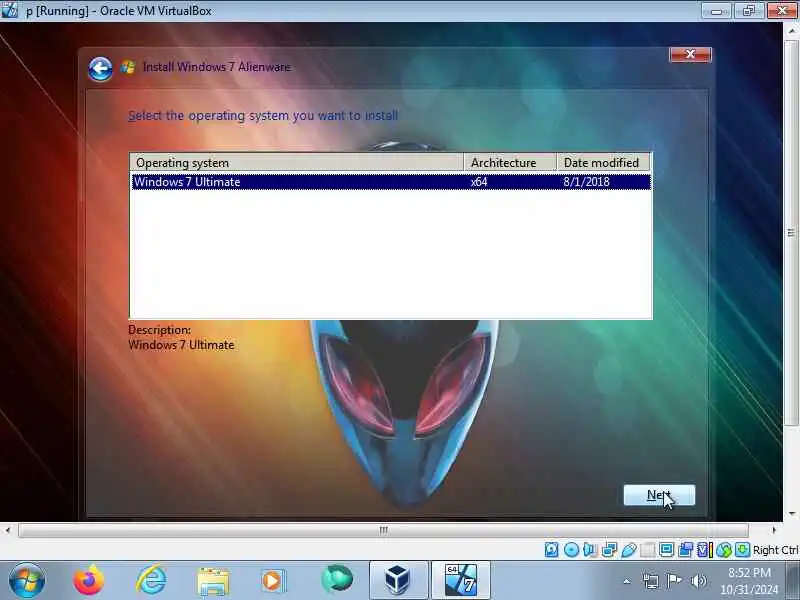Click the Windows flag icon in installer title
The image size is (800, 600).
[128, 67]
